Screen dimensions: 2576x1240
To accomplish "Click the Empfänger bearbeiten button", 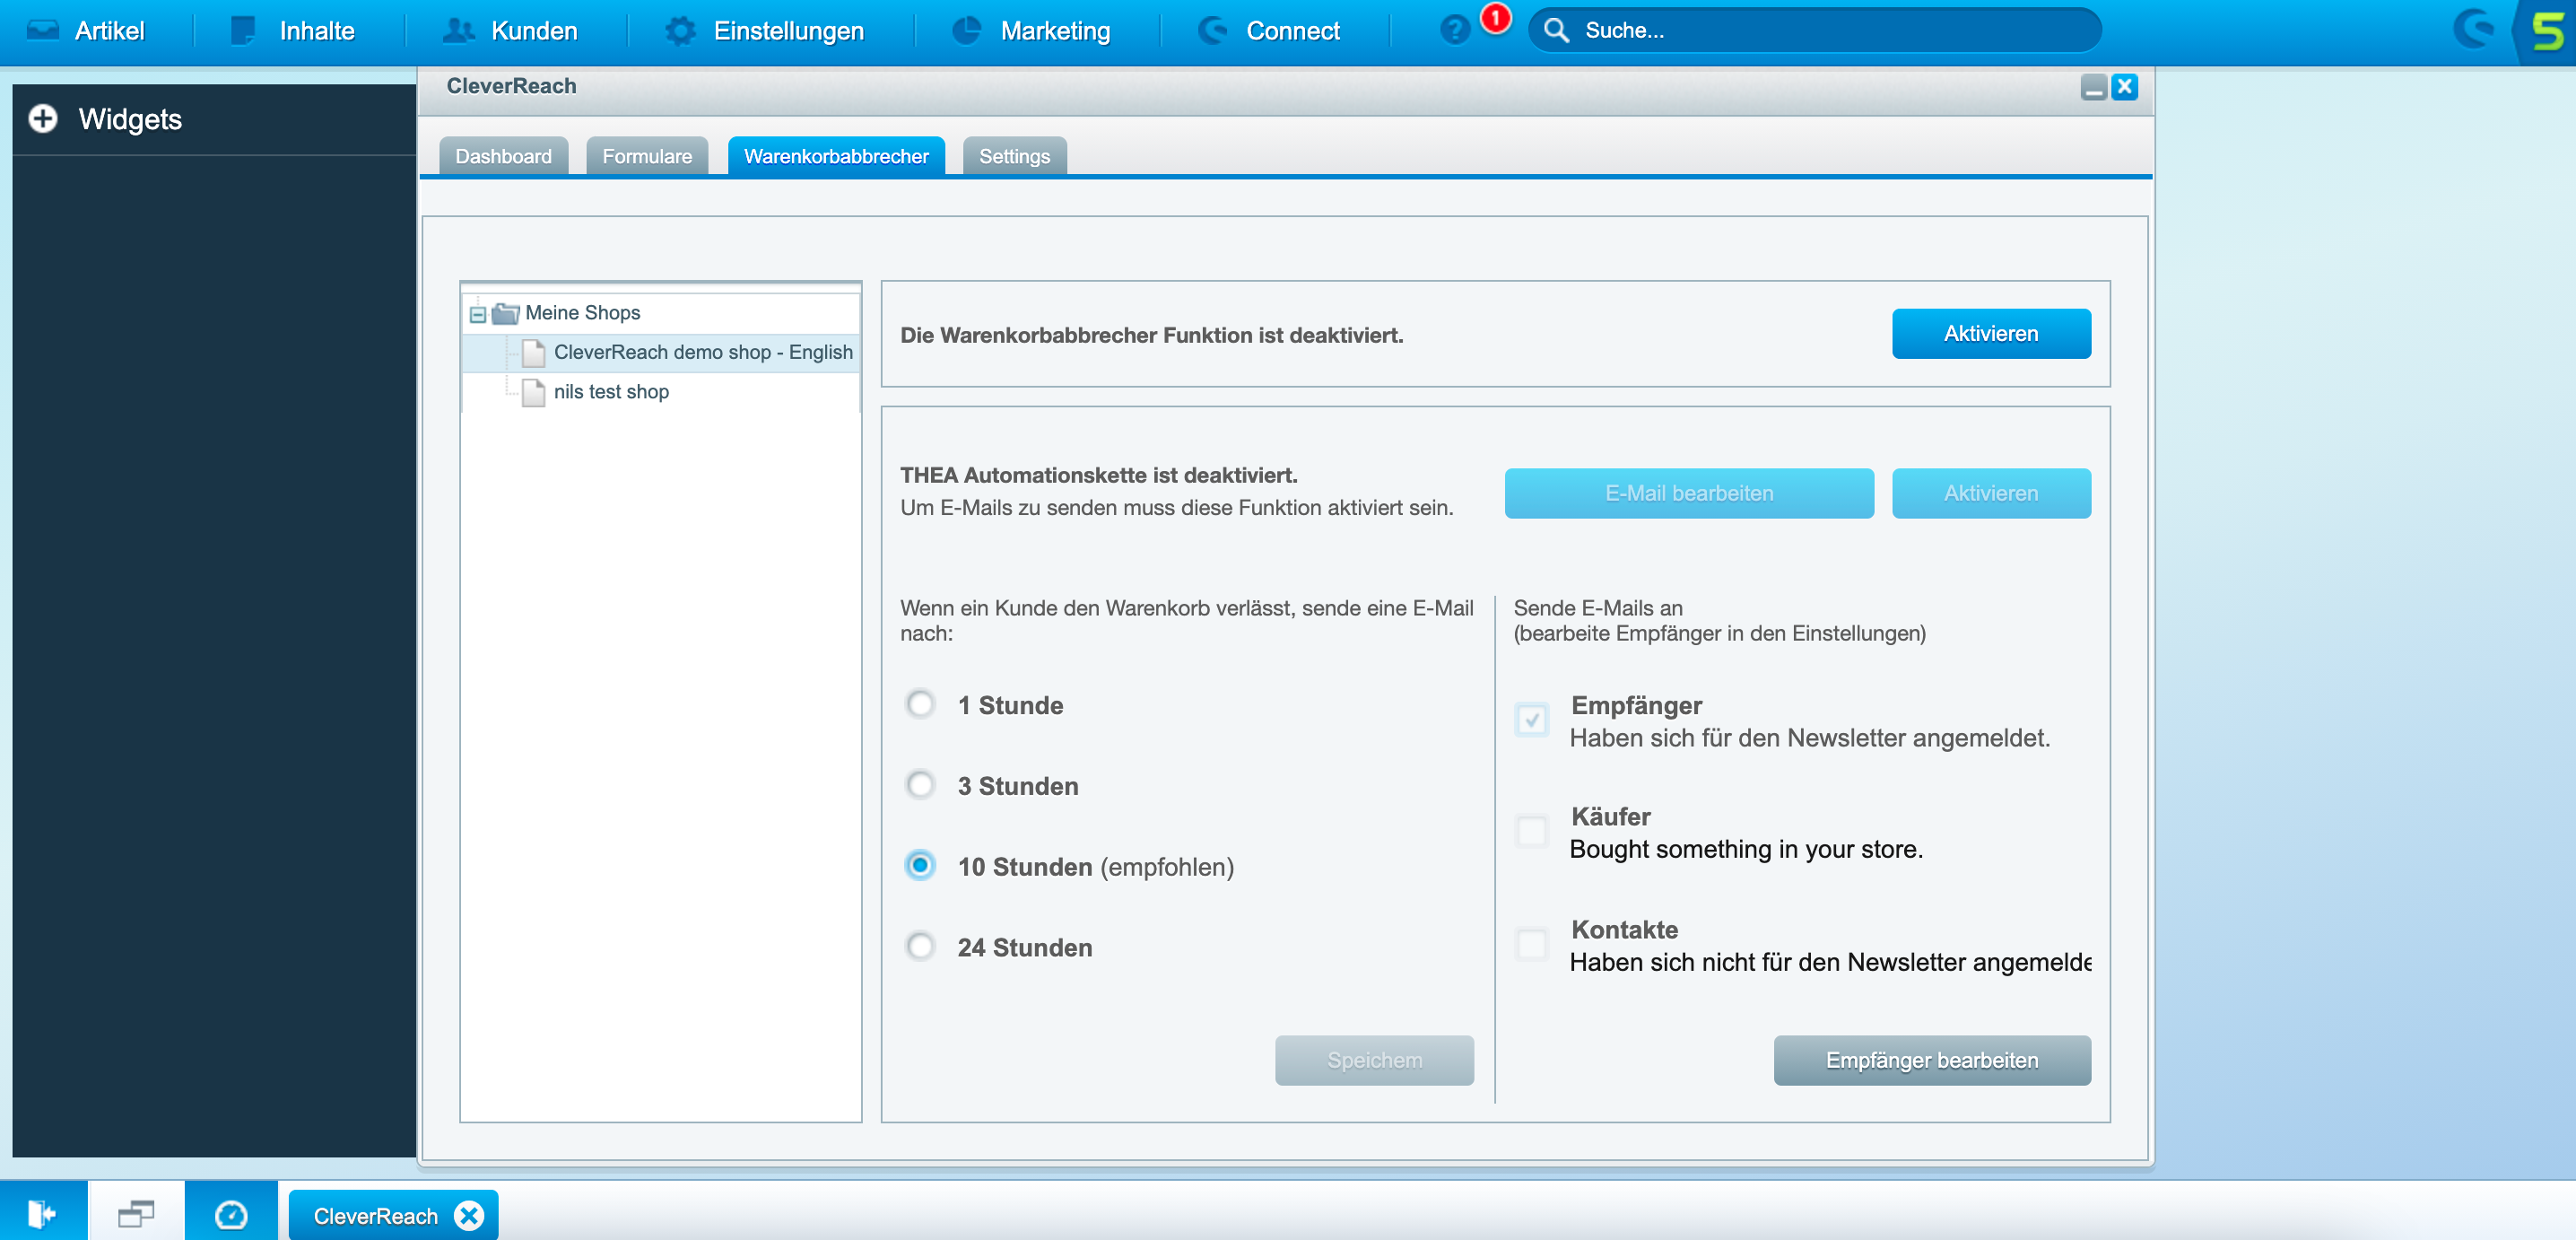I will (1930, 1059).
